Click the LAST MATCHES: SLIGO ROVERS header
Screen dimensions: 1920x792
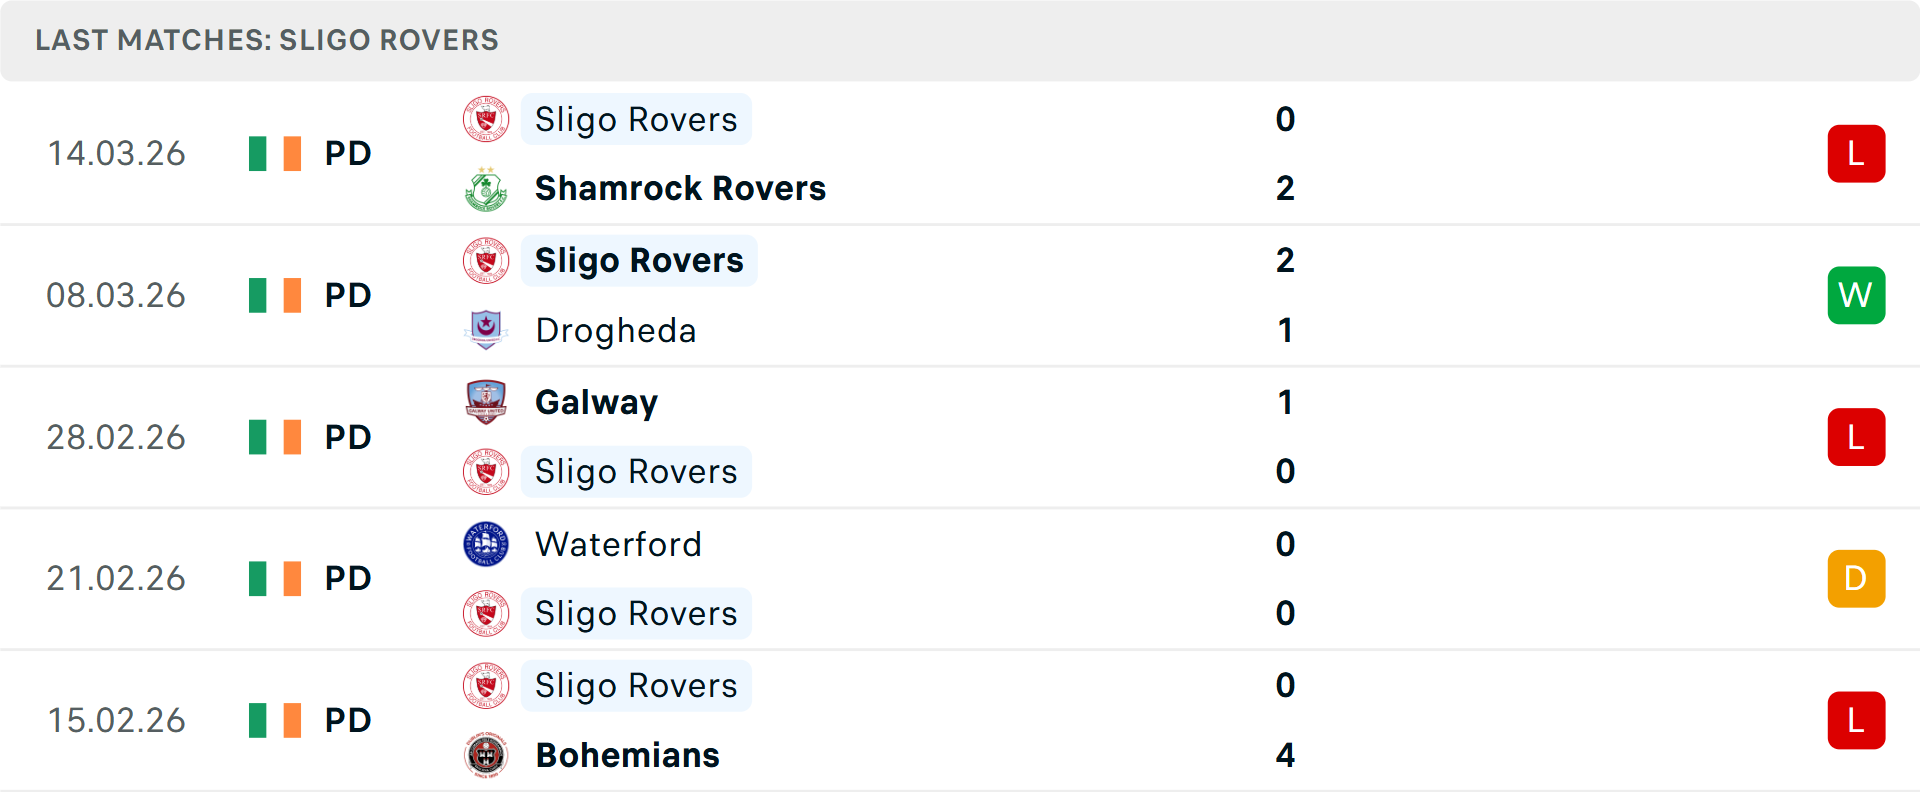(x=266, y=40)
